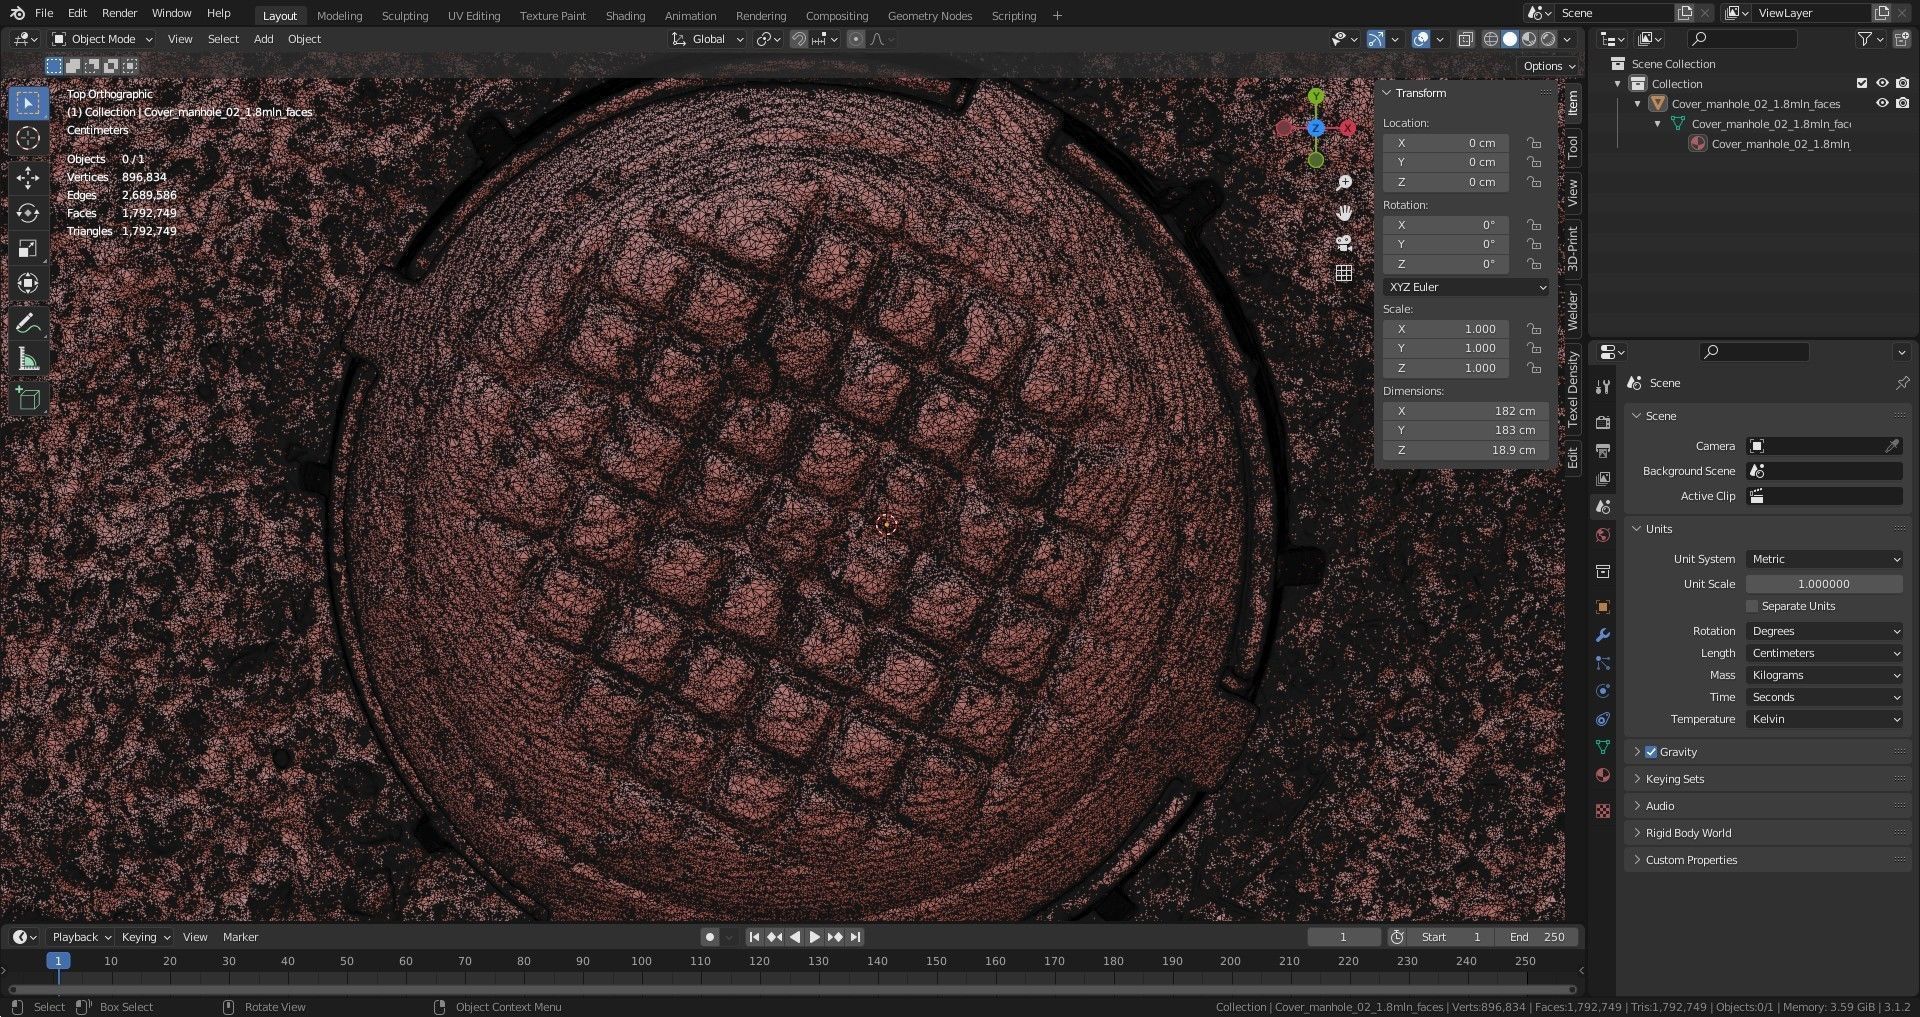Open the Render properties tab icon
Viewport: 1920px width, 1017px height.
coord(1603,423)
